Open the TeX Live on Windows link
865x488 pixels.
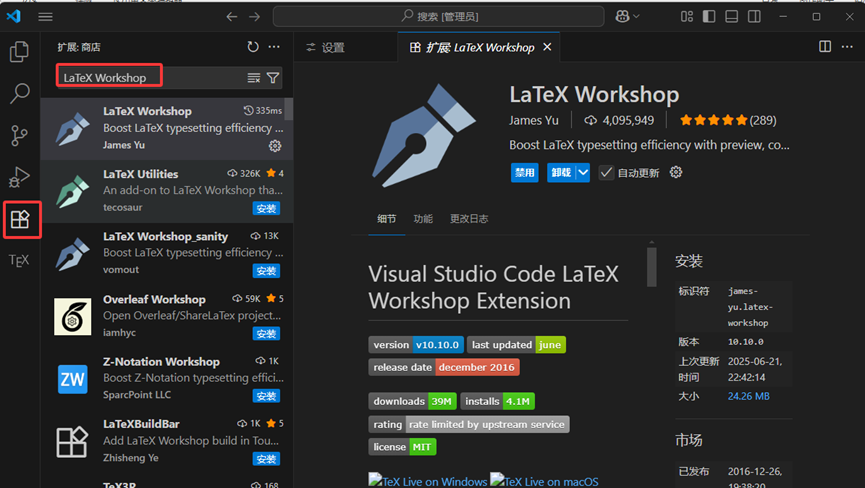428,480
